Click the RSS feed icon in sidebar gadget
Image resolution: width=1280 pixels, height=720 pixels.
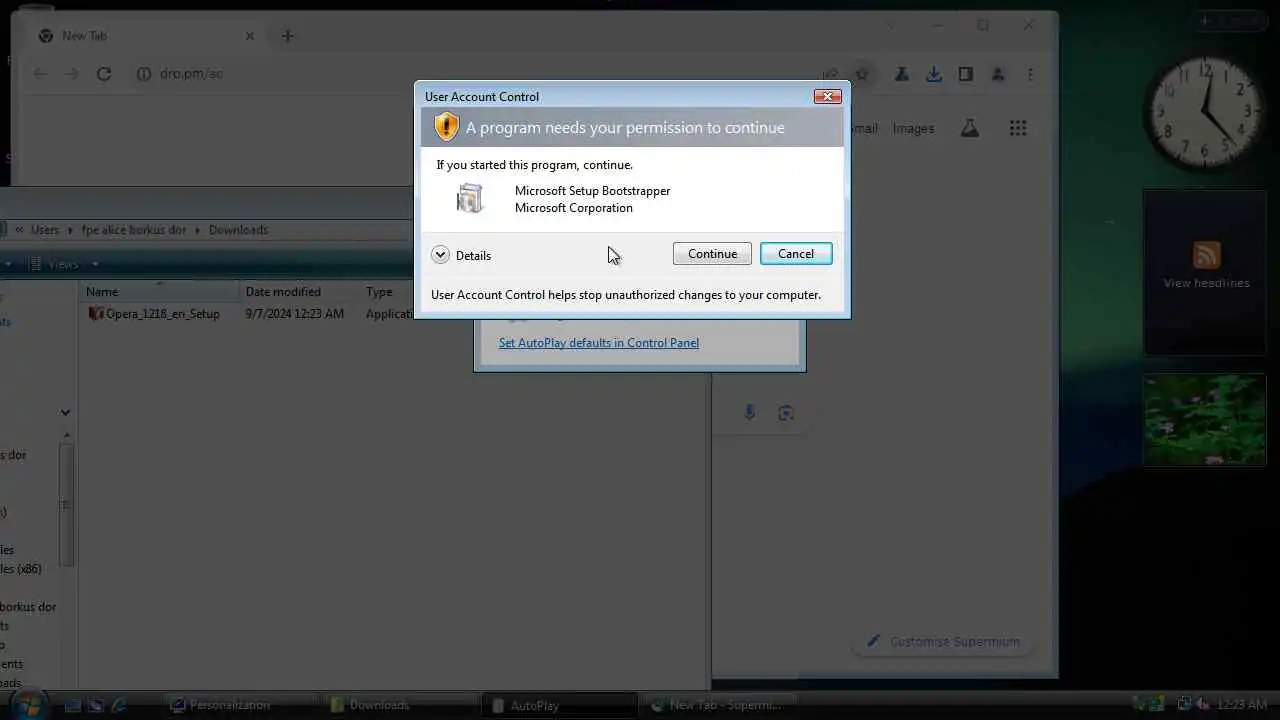tap(1206, 254)
